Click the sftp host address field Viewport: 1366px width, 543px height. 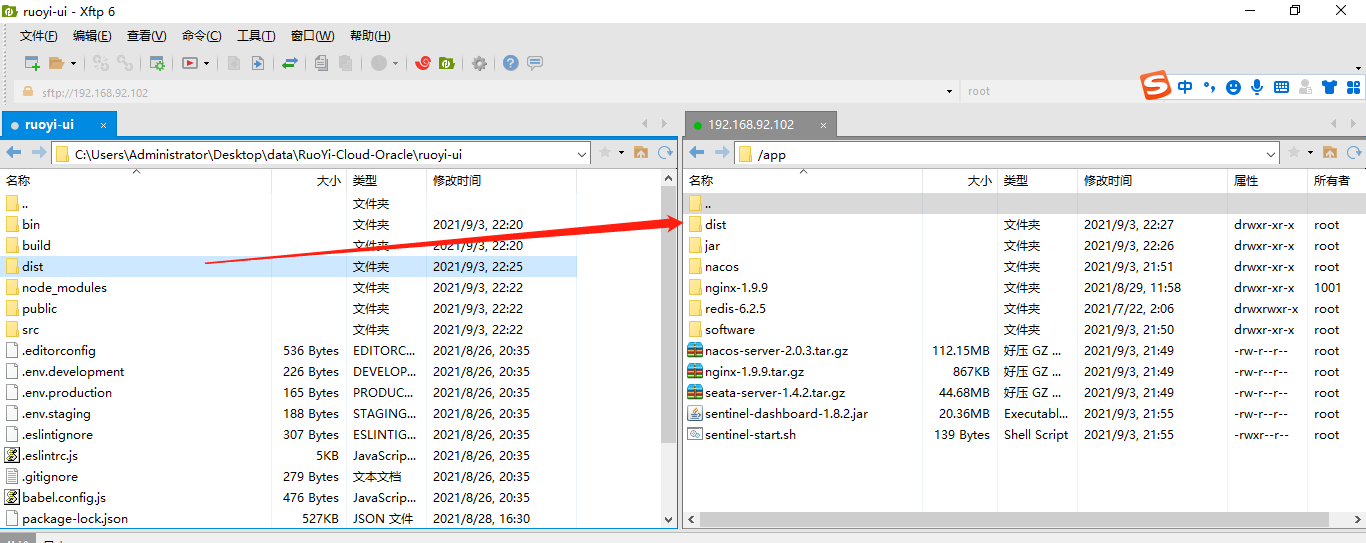point(485,92)
